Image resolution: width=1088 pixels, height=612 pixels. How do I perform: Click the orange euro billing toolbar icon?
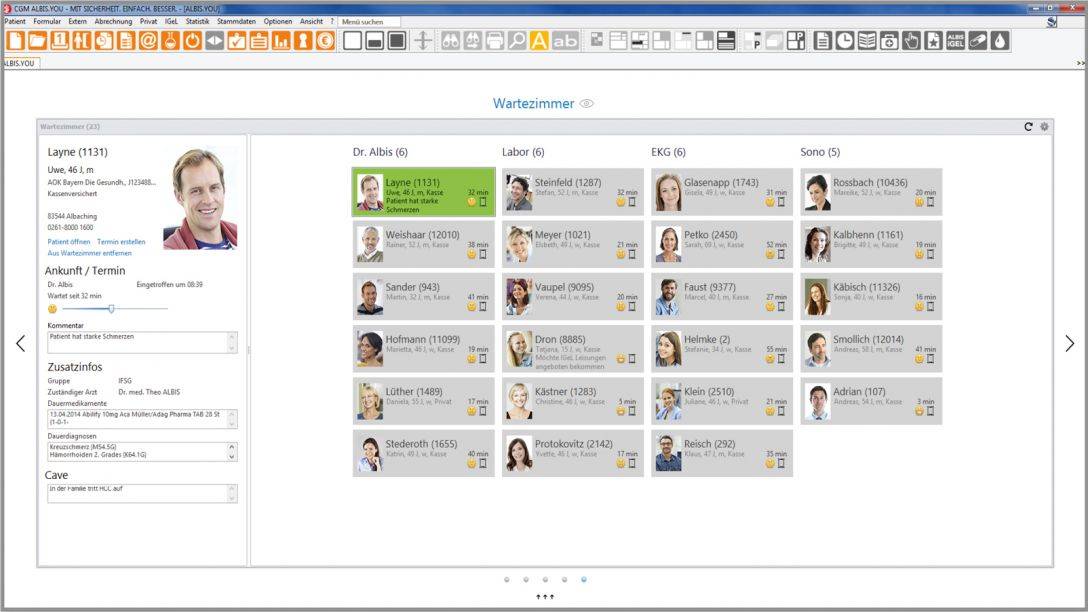[326, 41]
